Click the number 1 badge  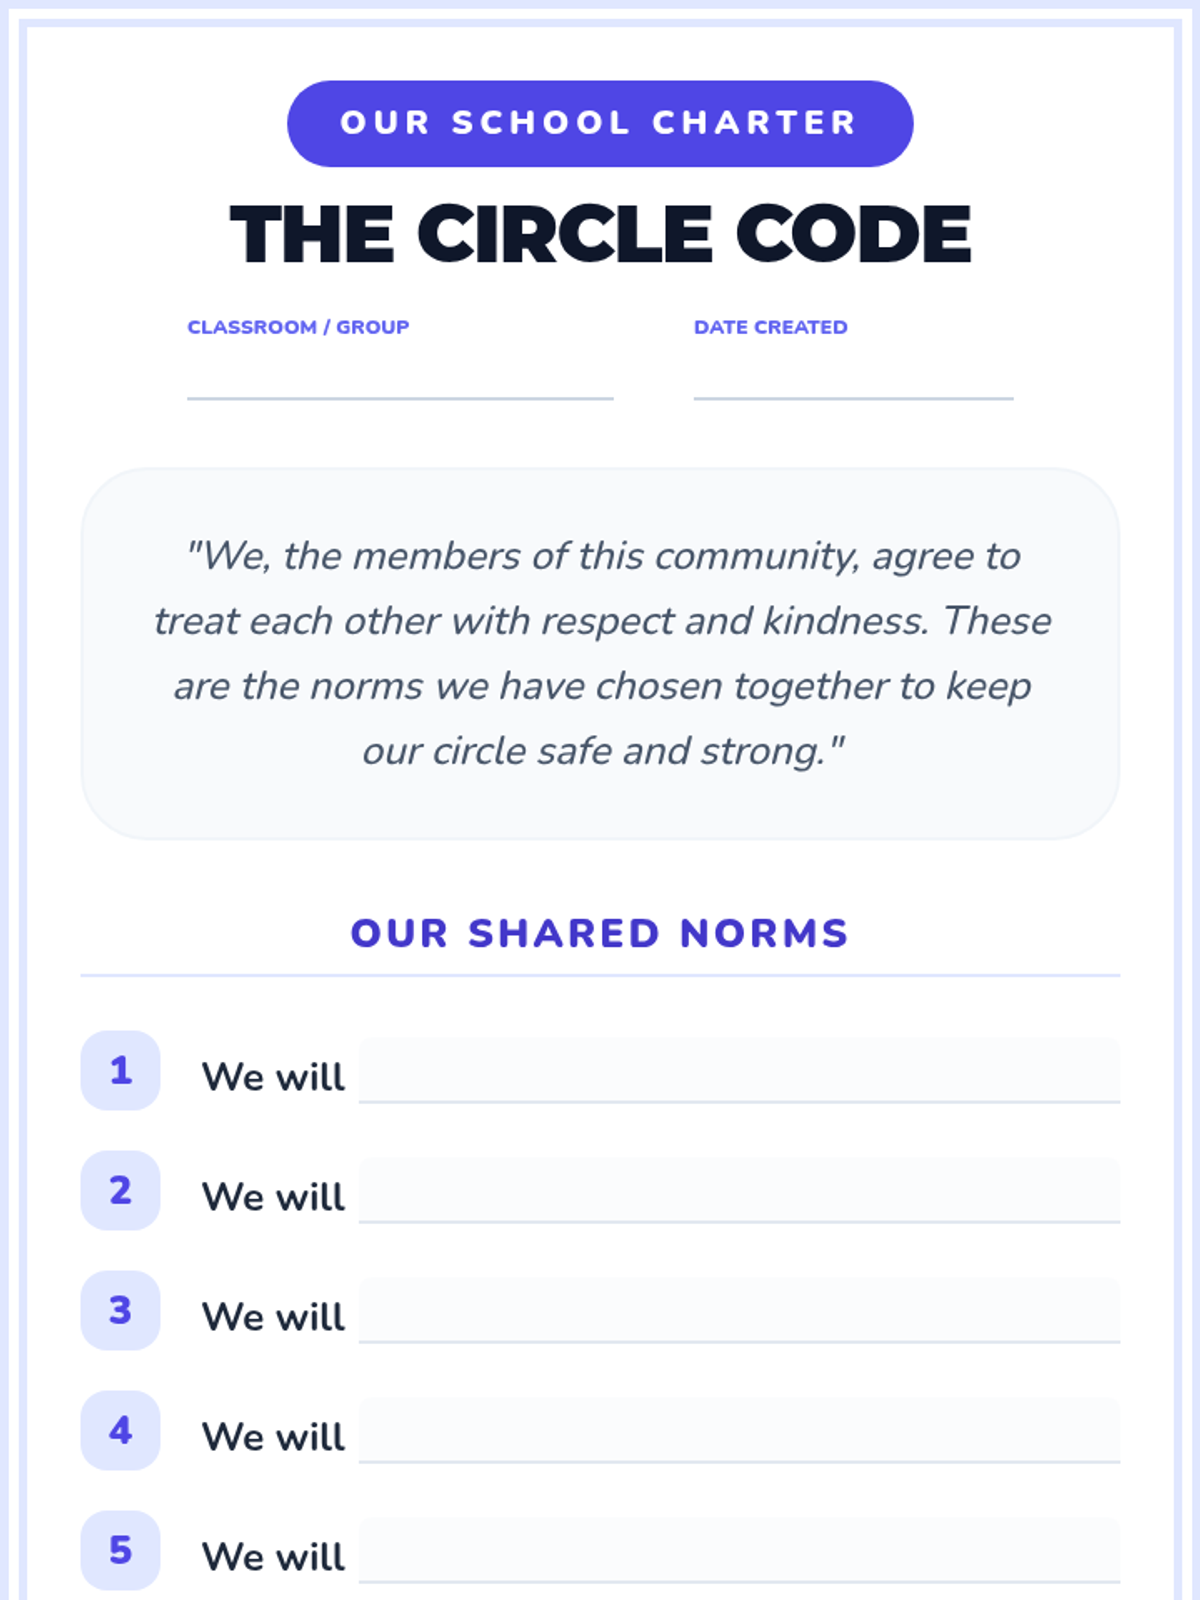click(120, 1070)
